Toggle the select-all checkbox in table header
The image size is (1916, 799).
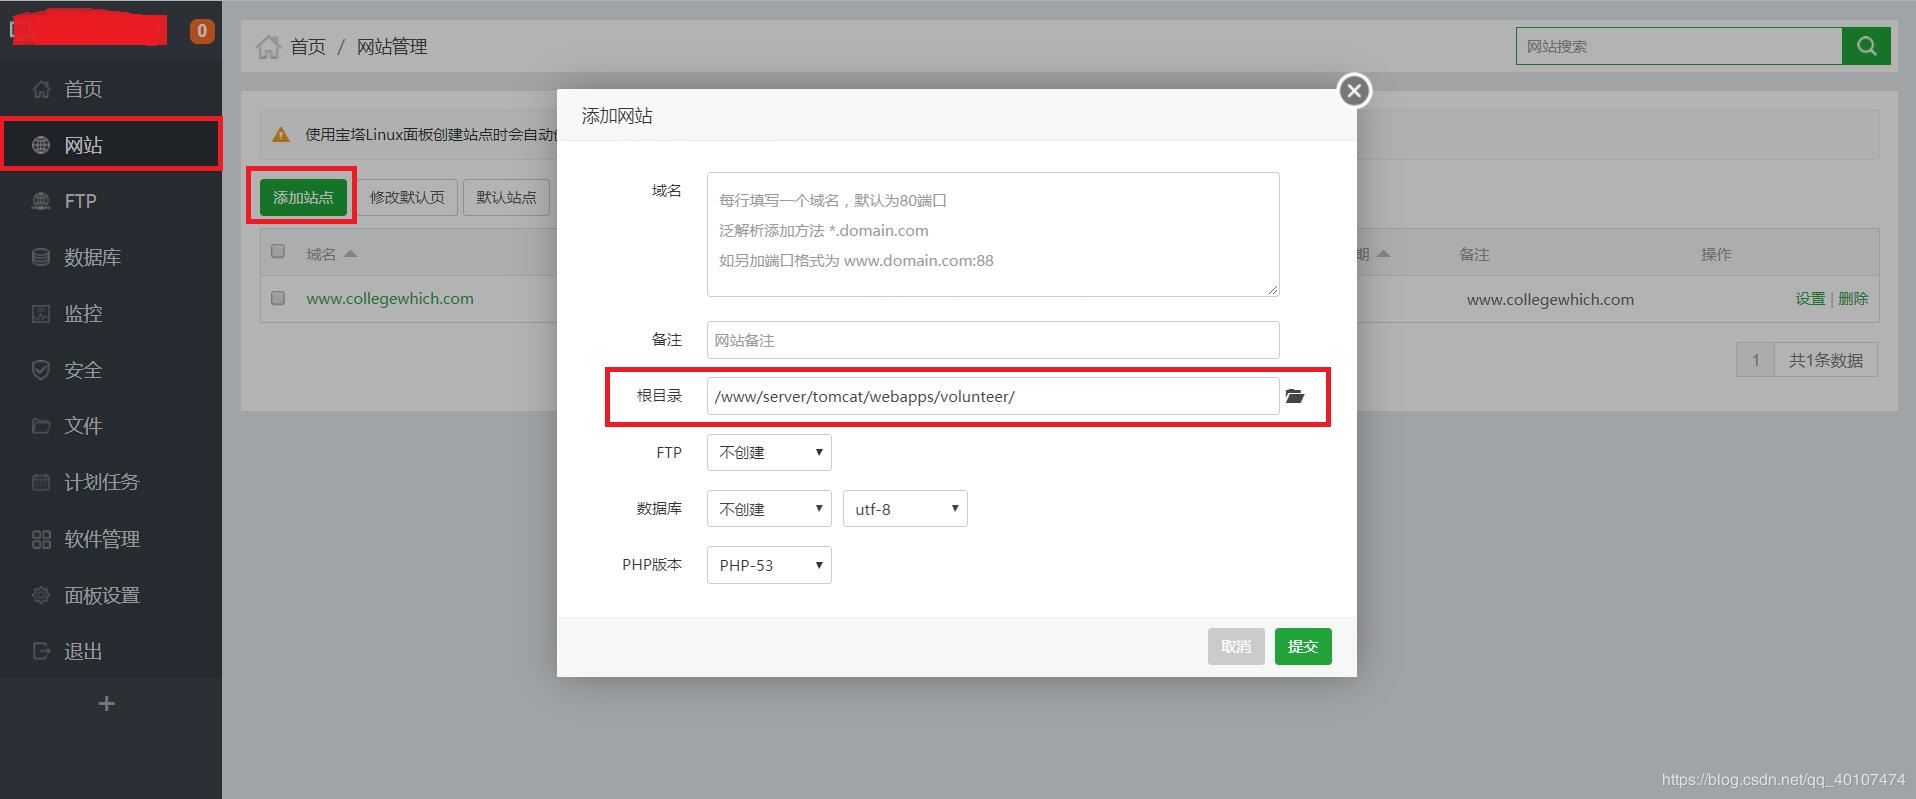tap(278, 252)
